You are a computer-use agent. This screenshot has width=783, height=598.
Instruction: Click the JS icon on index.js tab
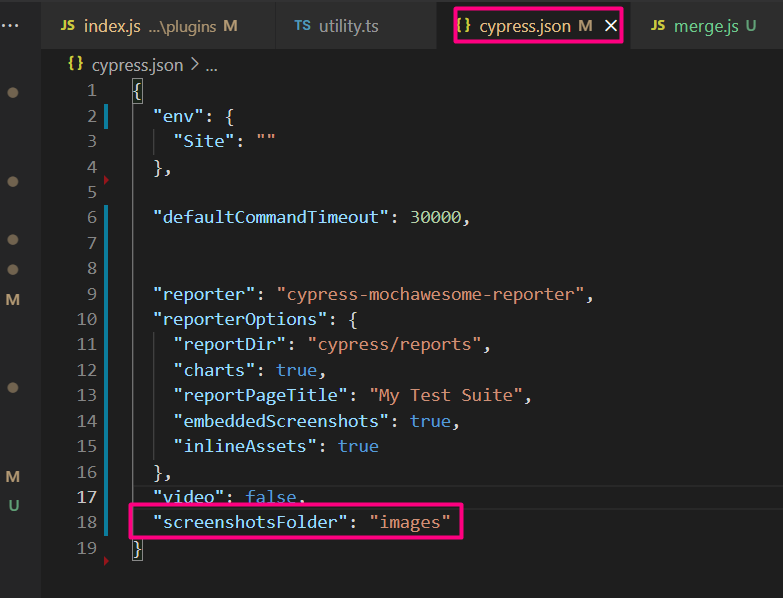coord(67,25)
